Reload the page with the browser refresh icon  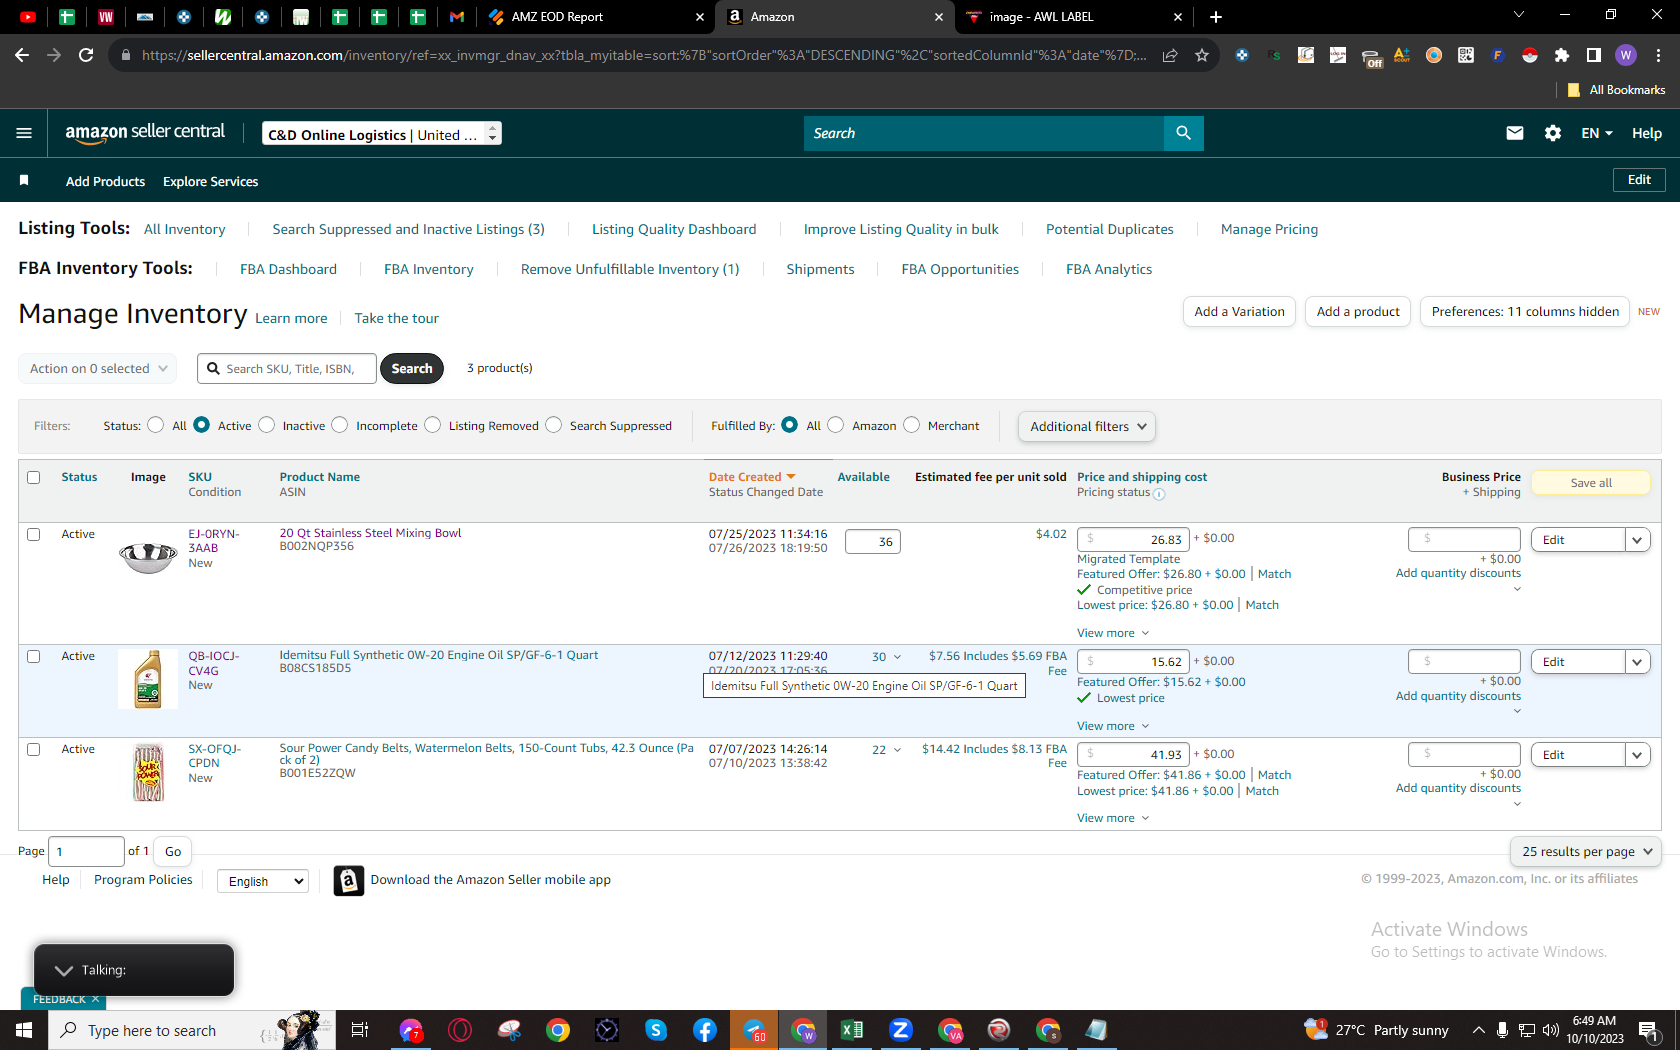(x=86, y=55)
